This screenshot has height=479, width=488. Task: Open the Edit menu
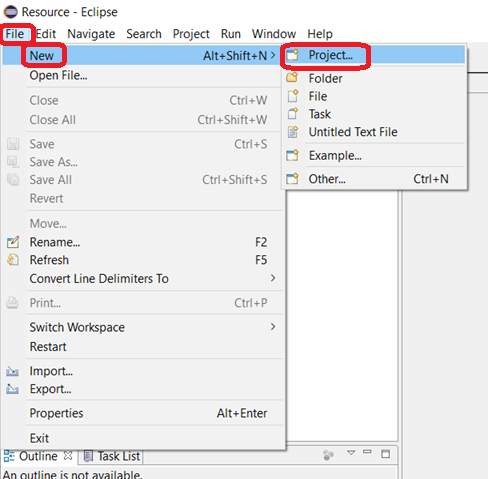click(46, 34)
